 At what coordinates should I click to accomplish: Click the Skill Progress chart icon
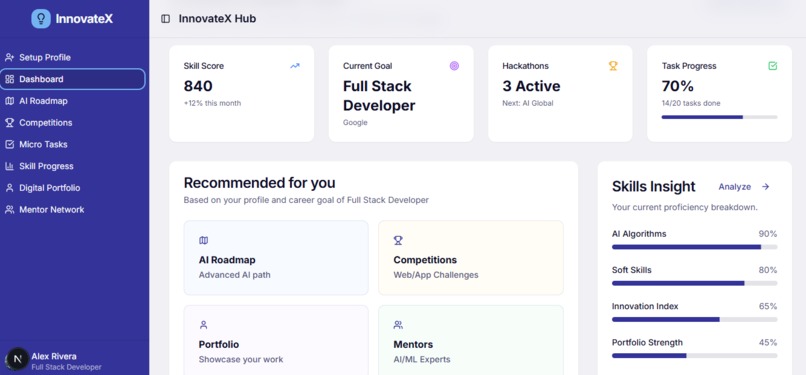pos(9,166)
